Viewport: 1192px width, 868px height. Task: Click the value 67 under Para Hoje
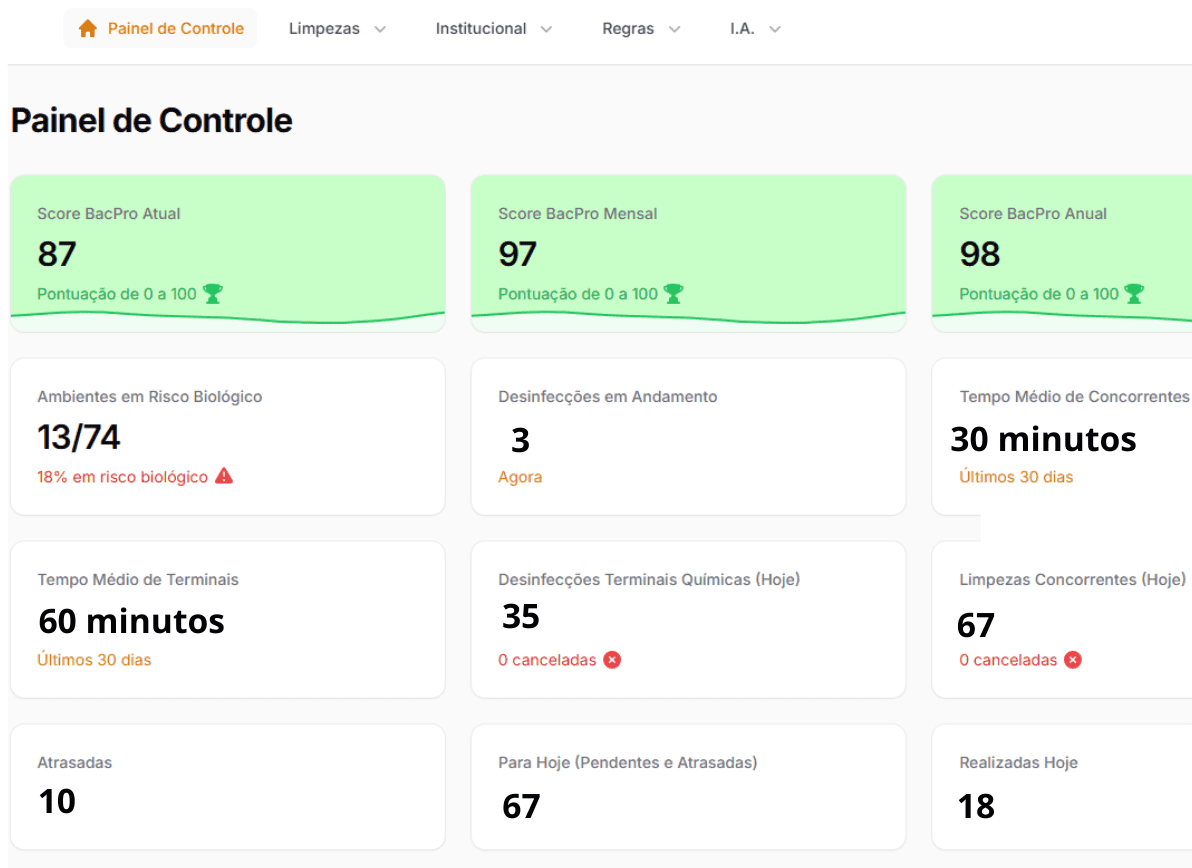click(x=521, y=806)
